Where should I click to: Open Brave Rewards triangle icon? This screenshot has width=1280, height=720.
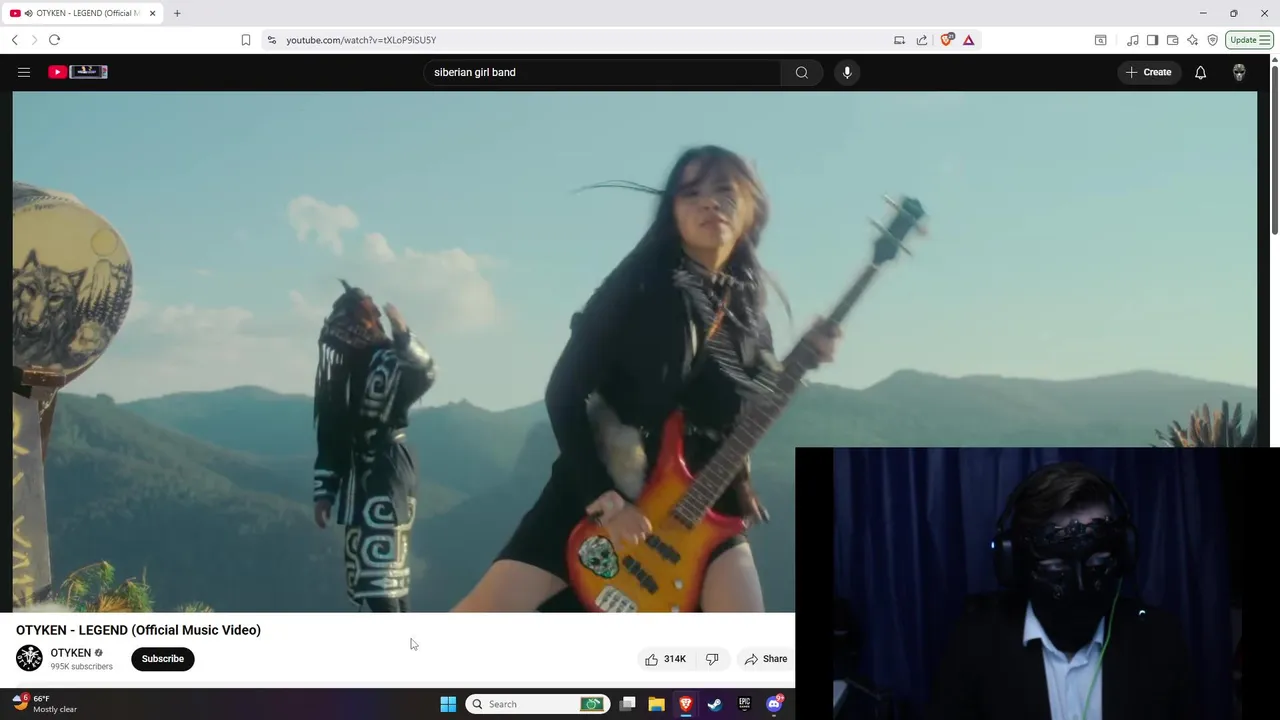coord(968,40)
